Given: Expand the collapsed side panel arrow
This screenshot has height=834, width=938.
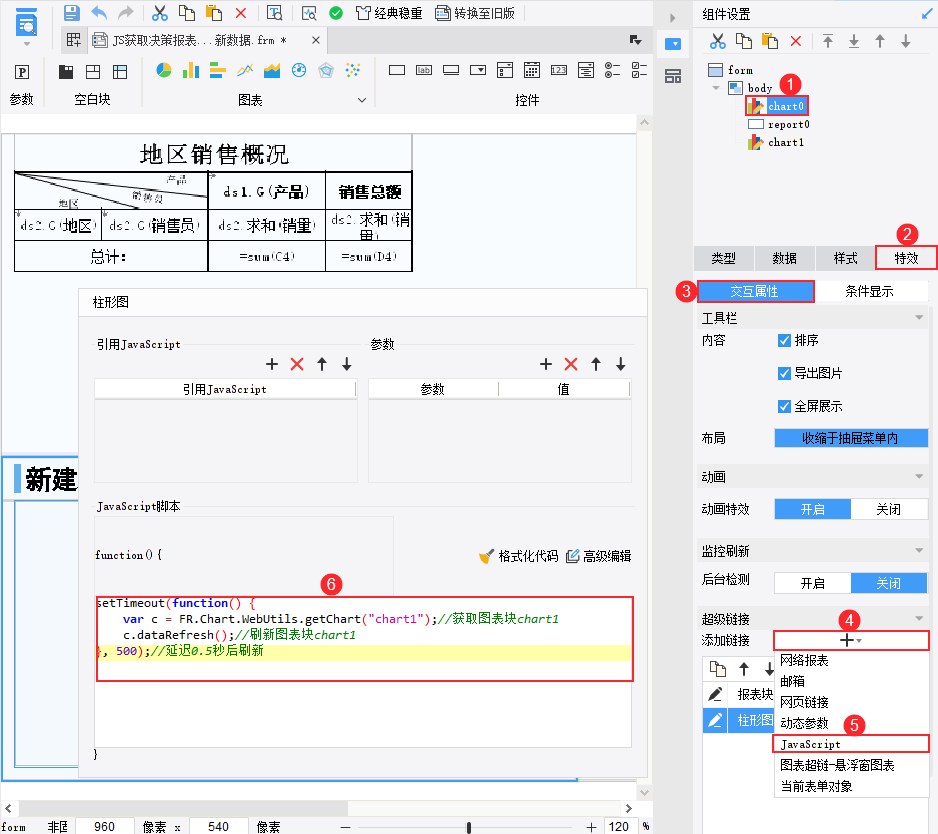Looking at the screenshot, I should (x=672, y=18).
